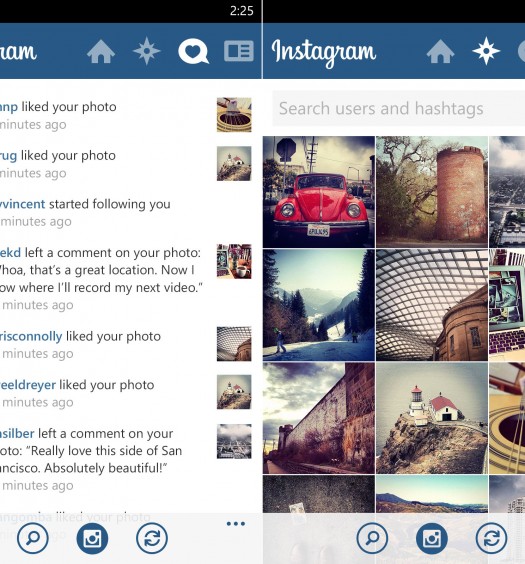Open the news feed list icon
The height and width of the screenshot is (564, 525).
(239, 51)
